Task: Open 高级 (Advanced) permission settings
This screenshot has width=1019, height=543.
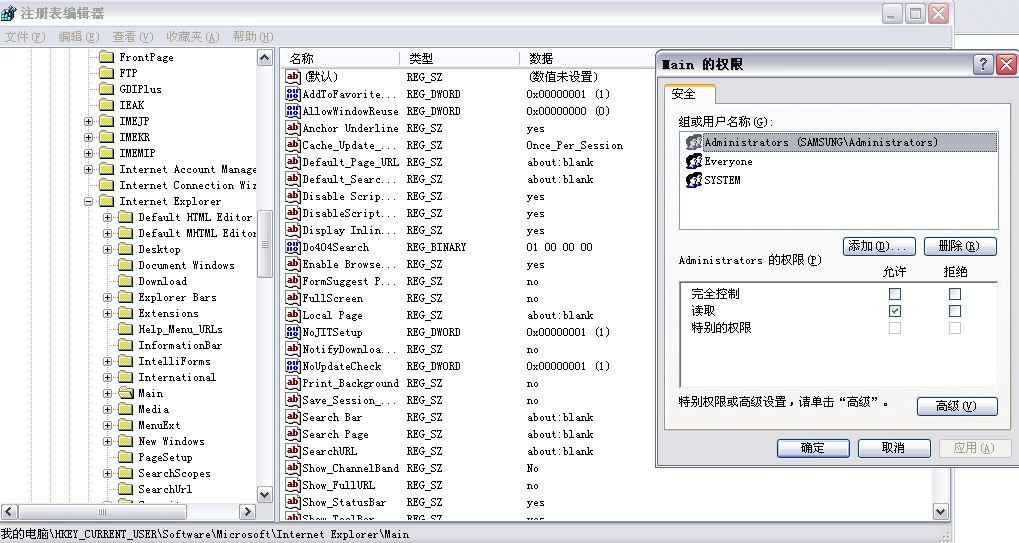Action: [x=957, y=406]
